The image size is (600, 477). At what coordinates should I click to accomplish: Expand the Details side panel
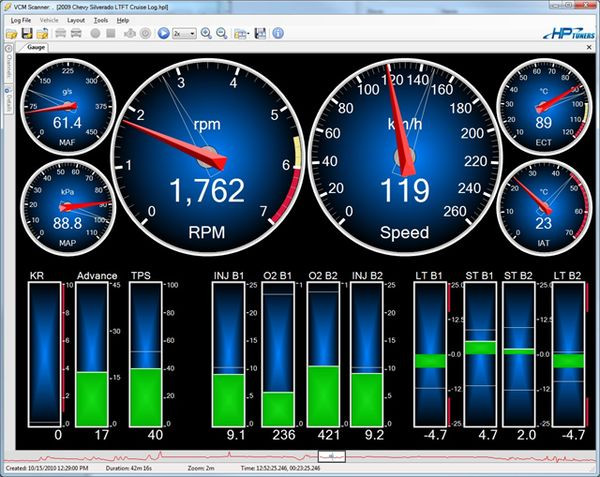[7, 101]
